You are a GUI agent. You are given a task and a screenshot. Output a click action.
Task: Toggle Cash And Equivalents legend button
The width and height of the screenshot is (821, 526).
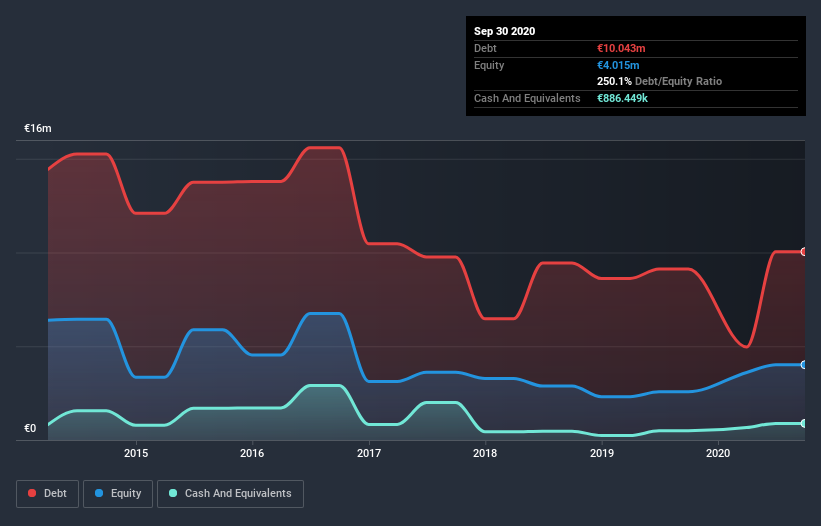(x=230, y=494)
